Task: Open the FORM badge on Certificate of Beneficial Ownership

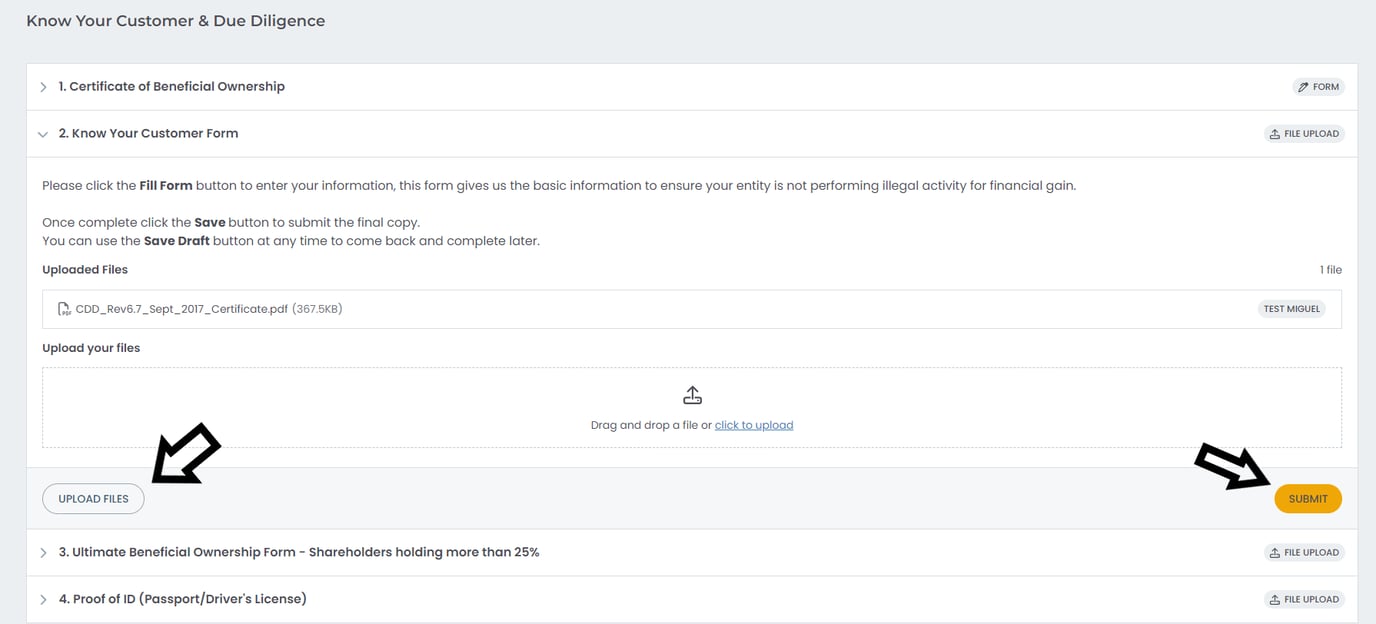Action: point(1318,86)
